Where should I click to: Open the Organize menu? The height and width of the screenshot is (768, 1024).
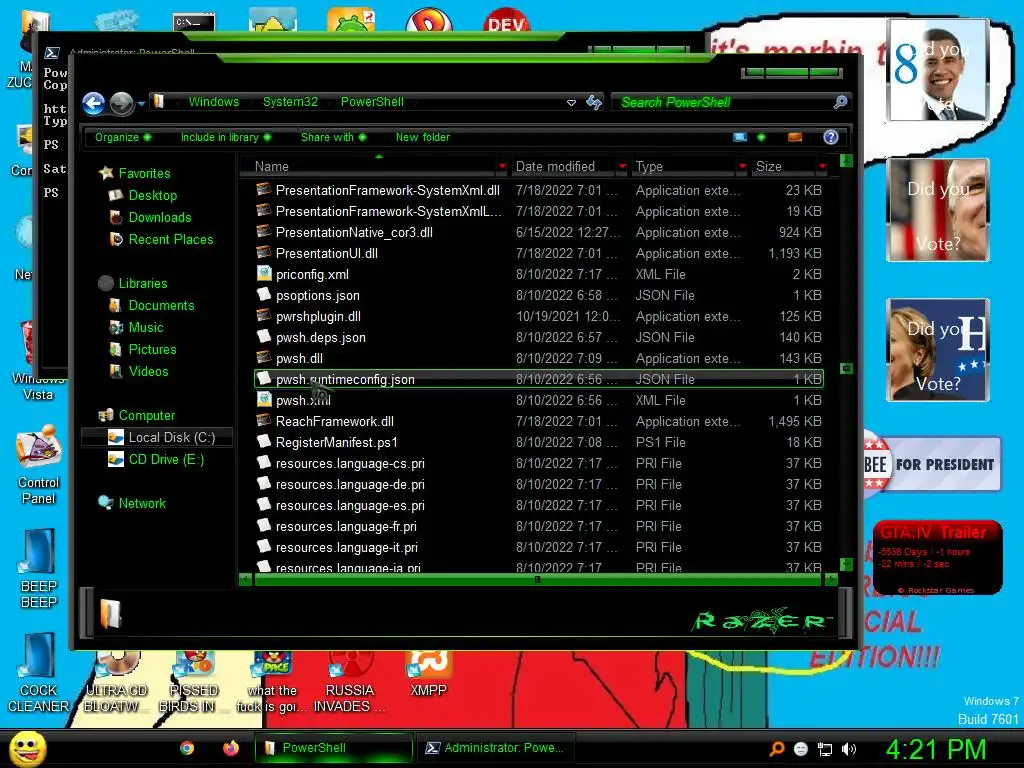[x=123, y=137]
